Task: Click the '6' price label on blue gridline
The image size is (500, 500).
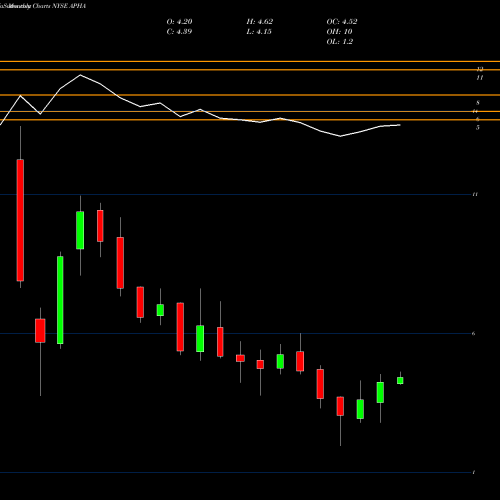Action: tap(473, 333)
